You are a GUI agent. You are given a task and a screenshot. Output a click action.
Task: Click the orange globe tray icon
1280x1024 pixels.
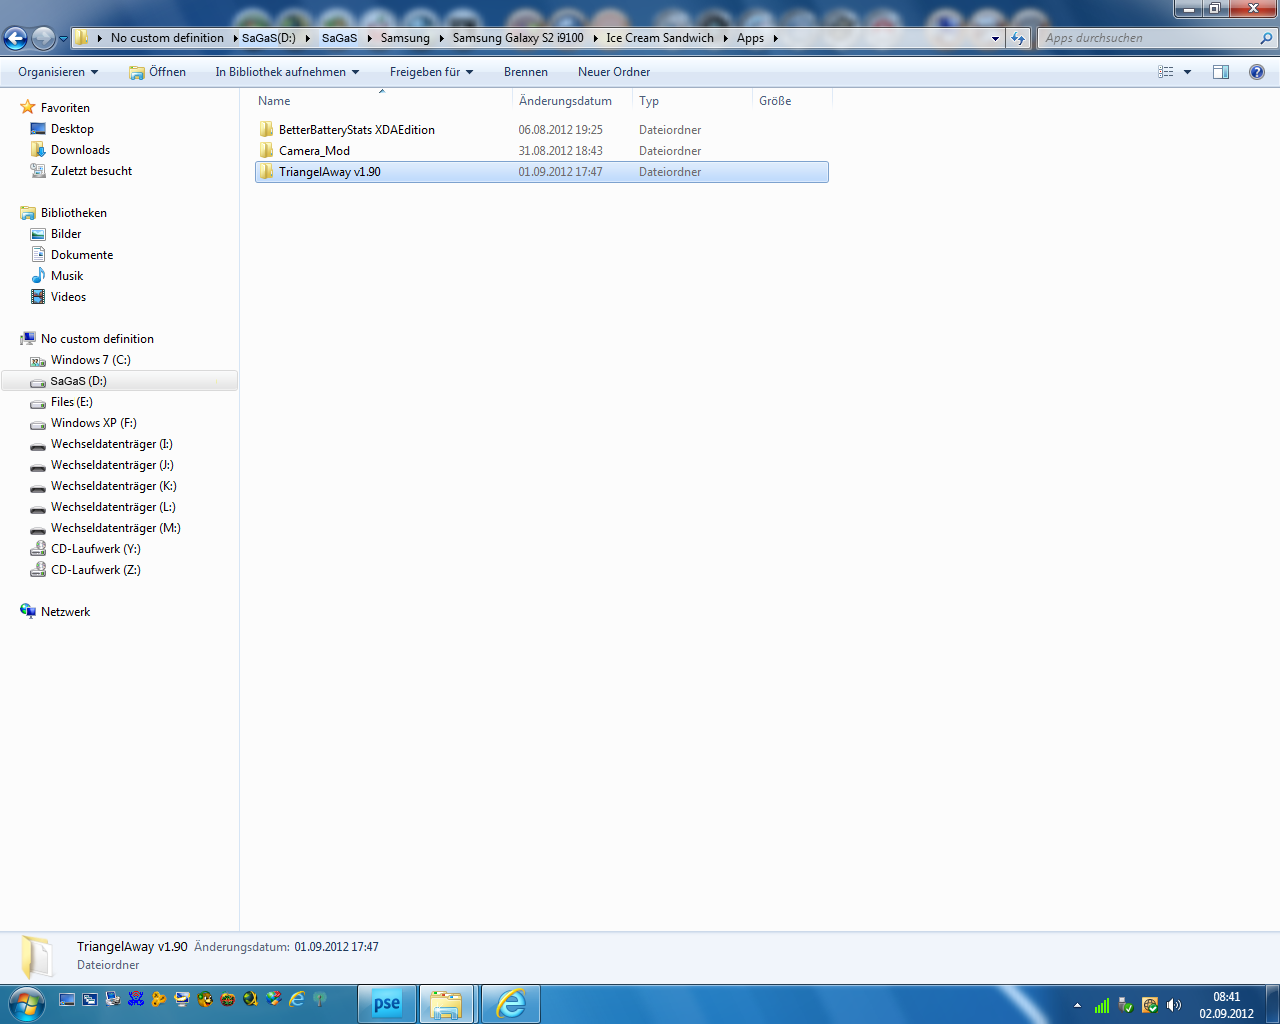click(1150, 1005)
